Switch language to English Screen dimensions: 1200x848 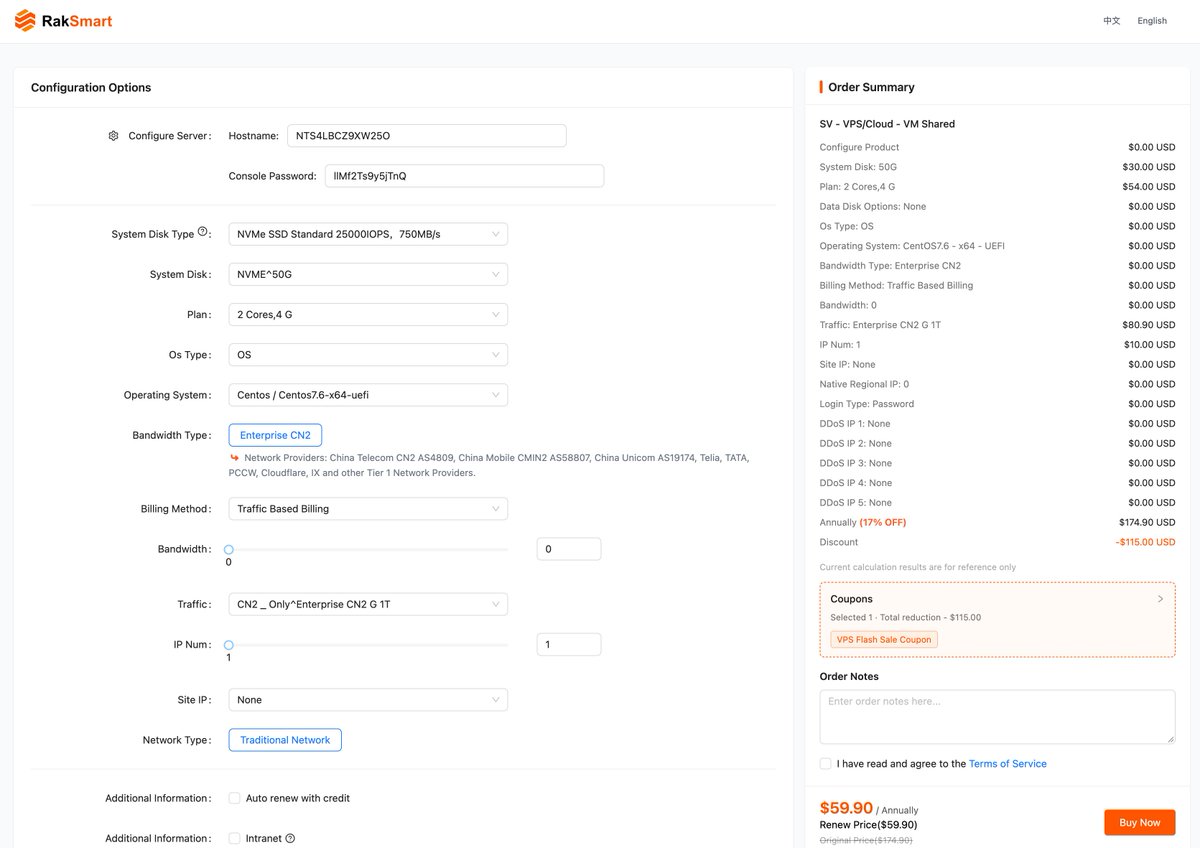click(x=1152, y=21)
